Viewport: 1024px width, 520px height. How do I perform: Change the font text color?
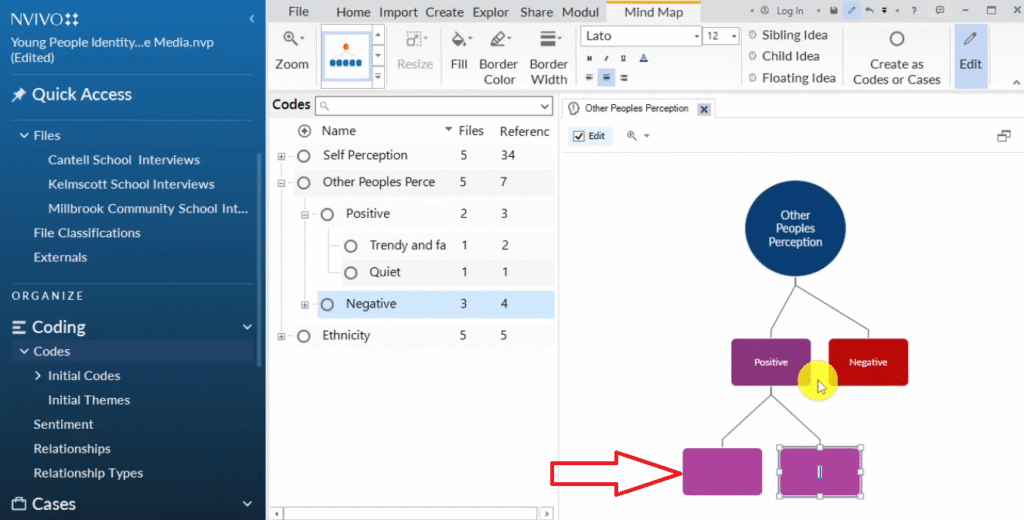[x=643, y=58]
